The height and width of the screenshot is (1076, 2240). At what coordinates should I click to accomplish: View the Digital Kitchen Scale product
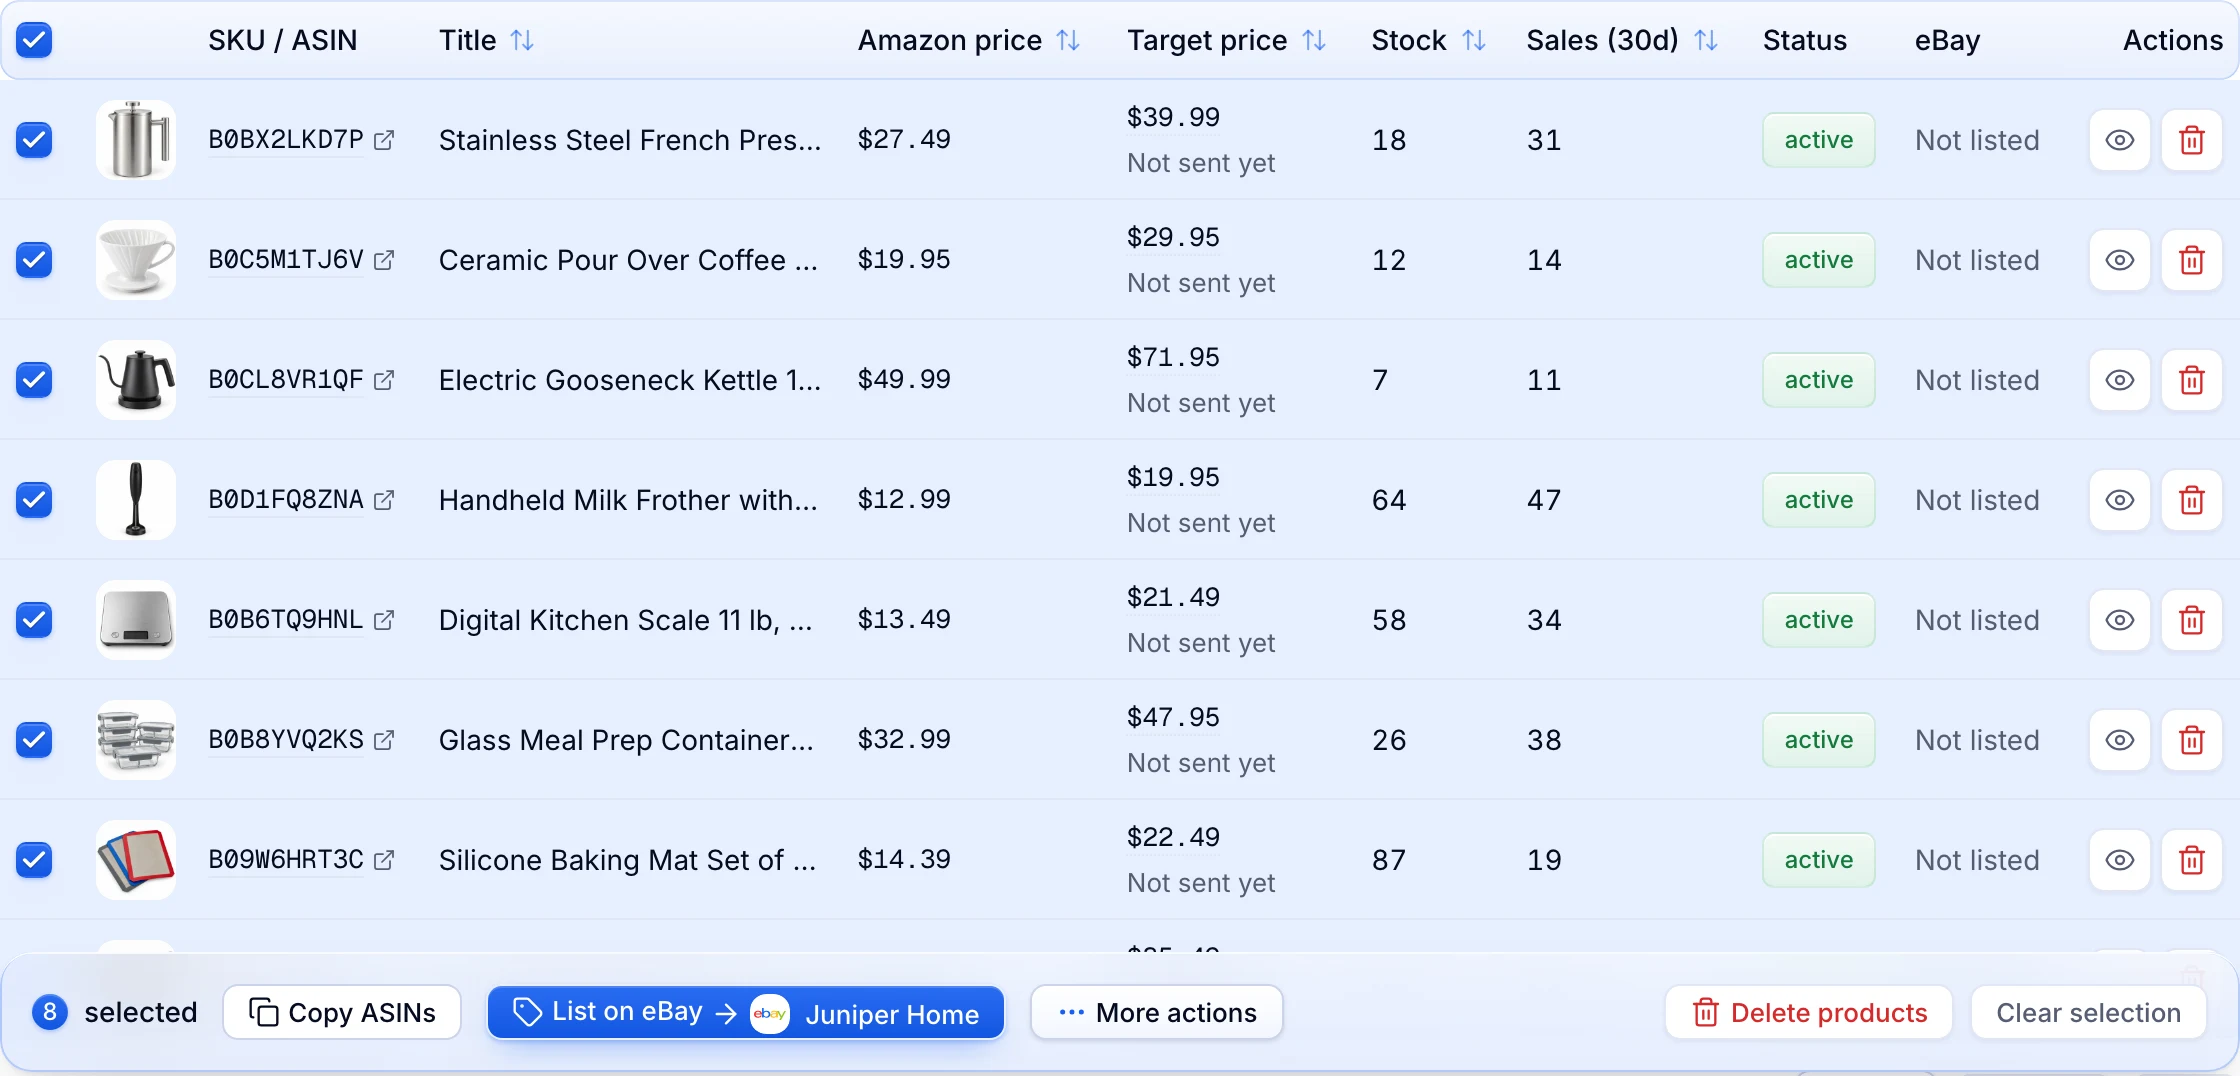tap(2119, 620)
